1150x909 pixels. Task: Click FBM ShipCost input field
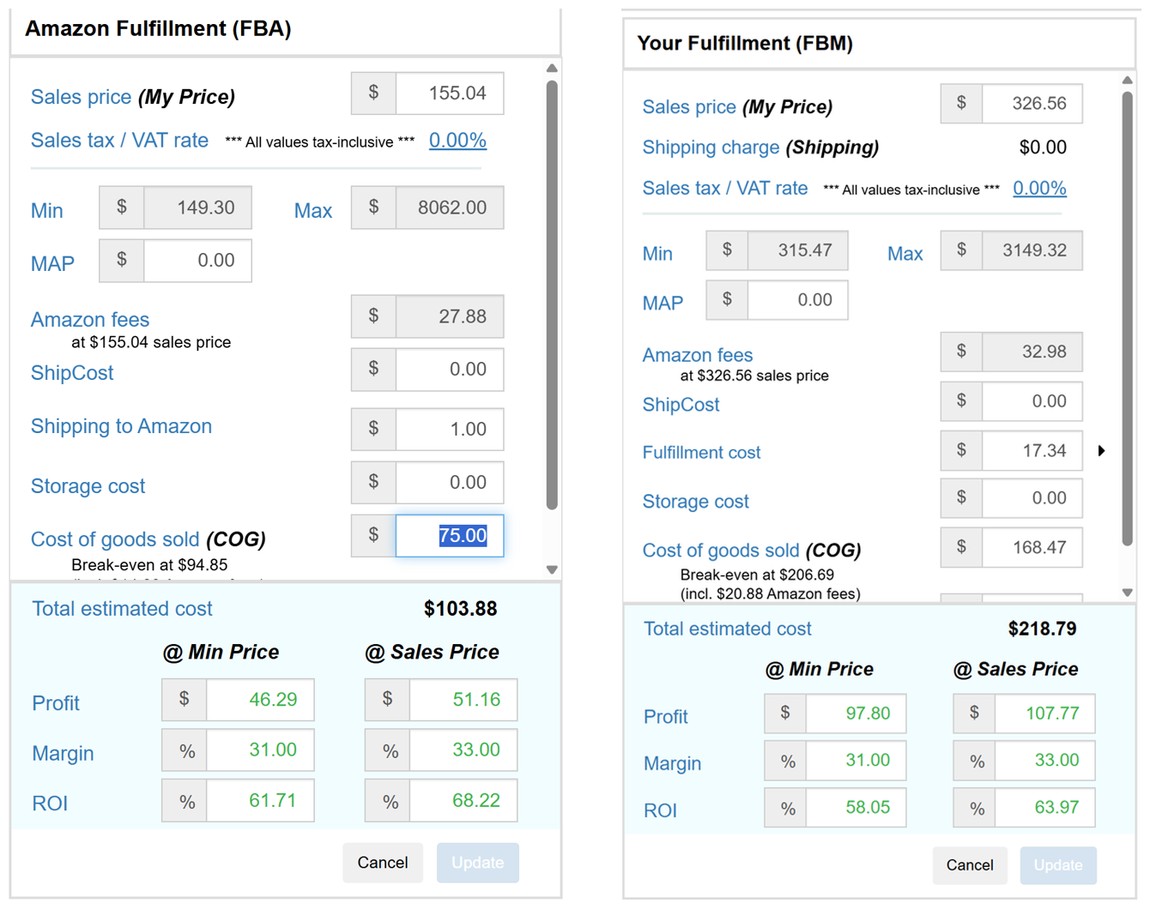[x=1032, y=401]
